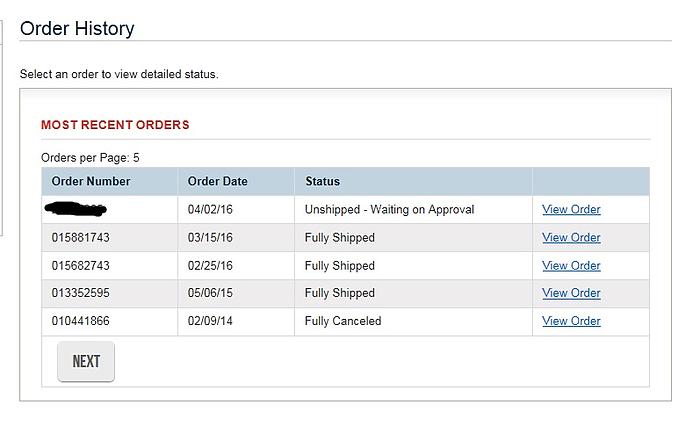Click order number 010441866
This screenshot has width=700, height=448.
click(x=81, y=321)
